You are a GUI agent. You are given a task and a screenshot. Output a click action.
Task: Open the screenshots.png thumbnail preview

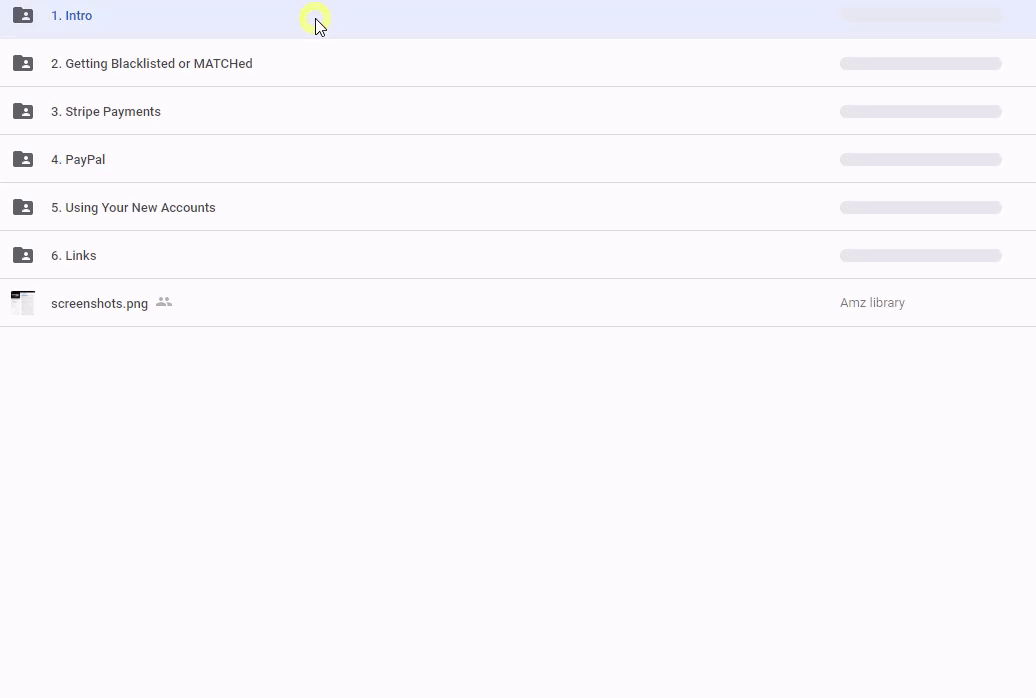23,303
